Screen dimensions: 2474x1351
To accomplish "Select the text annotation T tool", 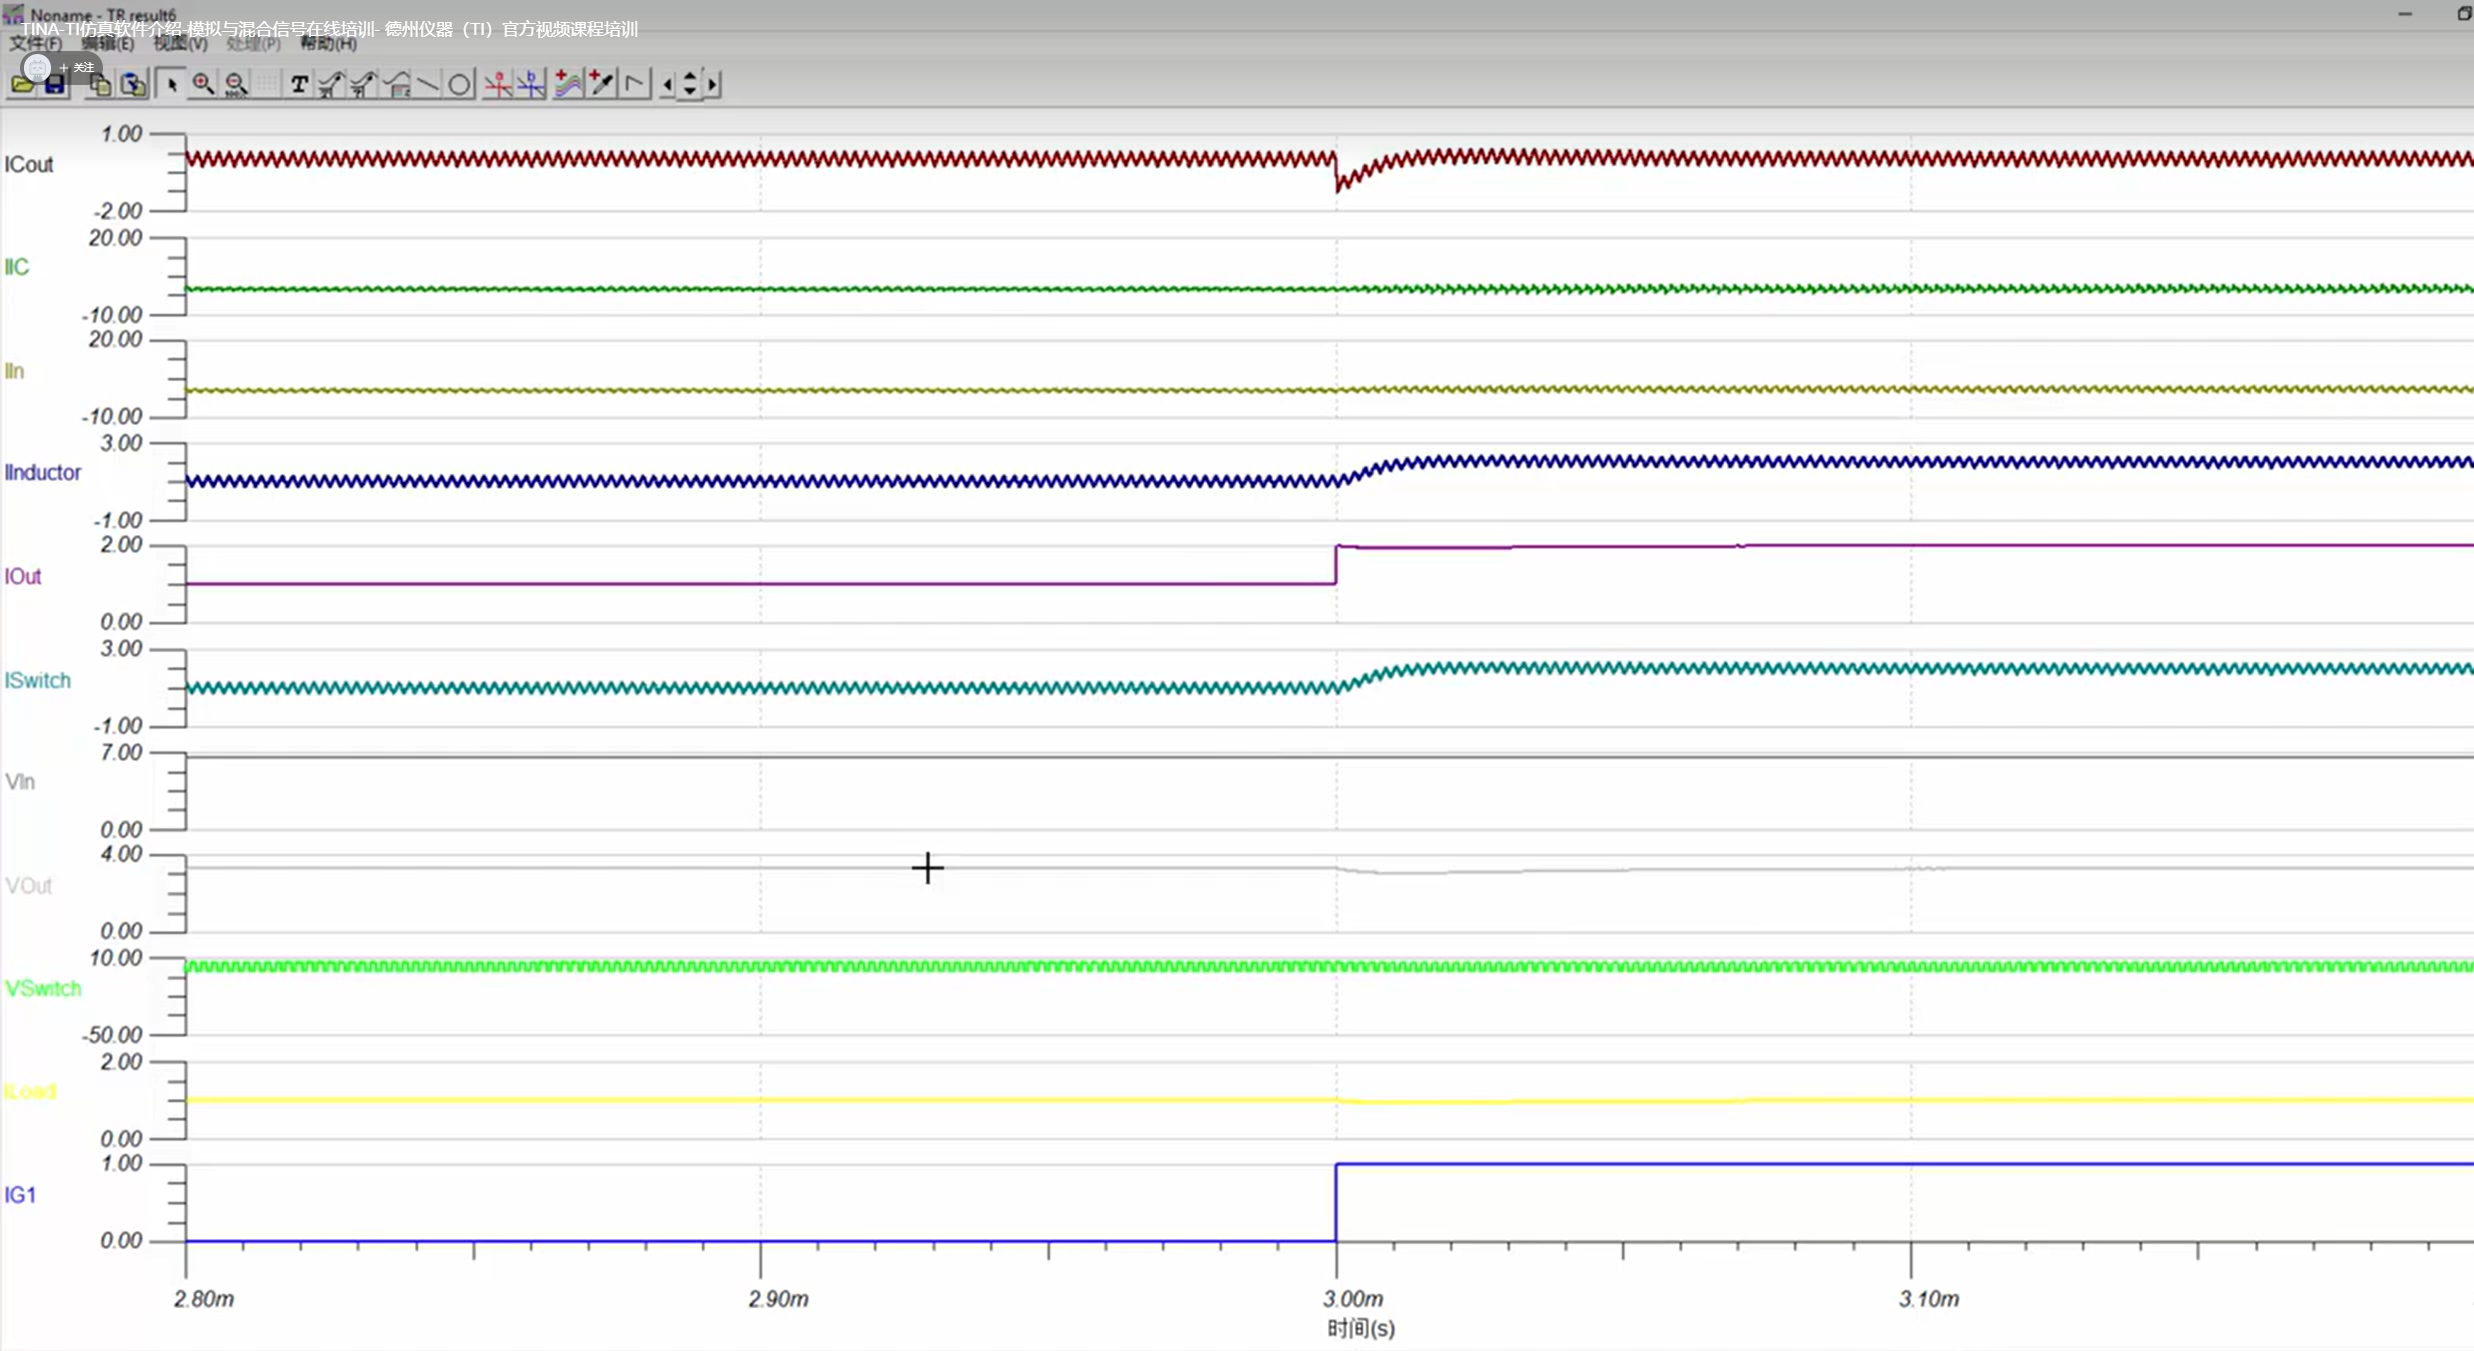I will tap(298, 84).
